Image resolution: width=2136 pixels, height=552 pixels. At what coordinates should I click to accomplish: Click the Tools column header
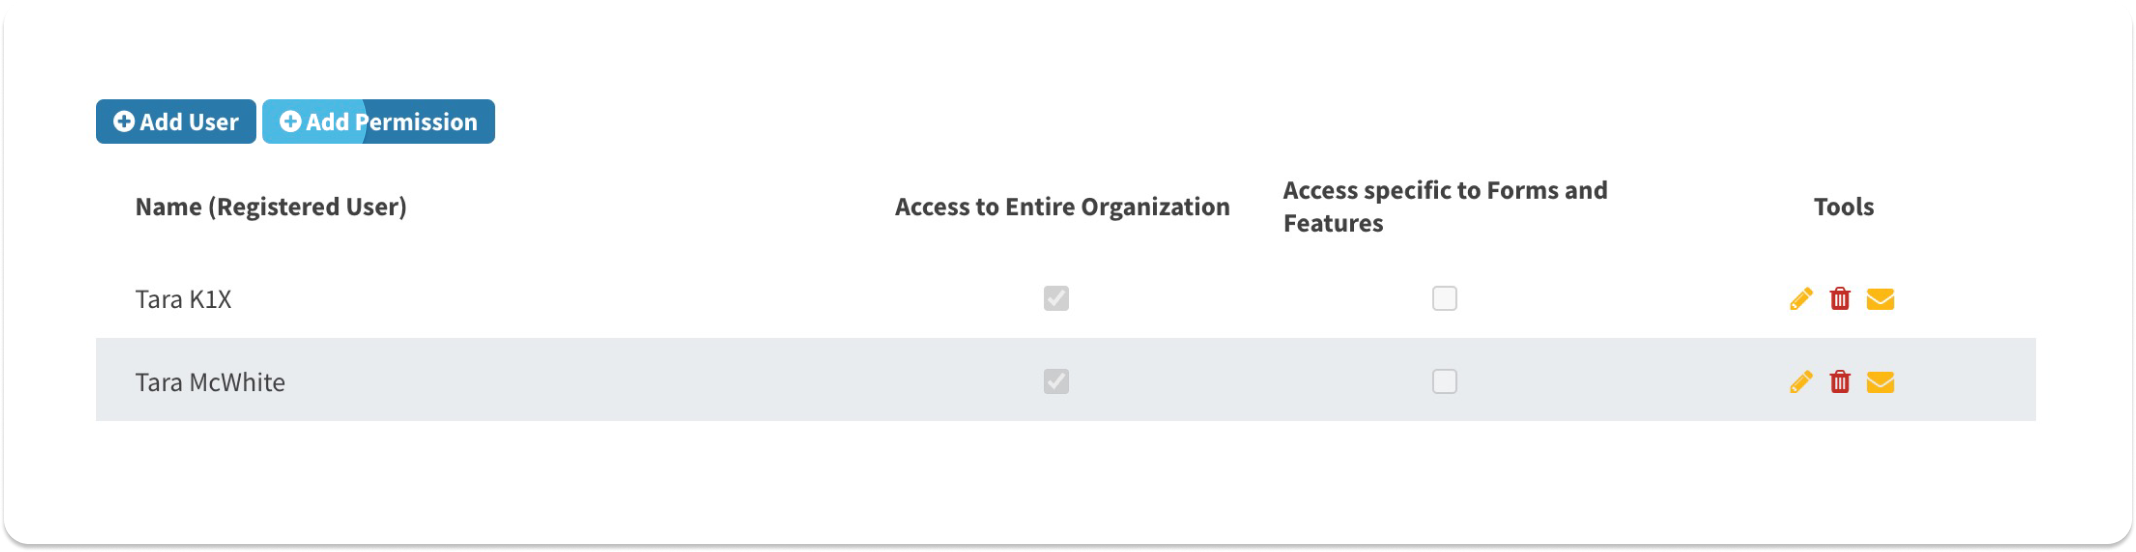pos(1843,207)
